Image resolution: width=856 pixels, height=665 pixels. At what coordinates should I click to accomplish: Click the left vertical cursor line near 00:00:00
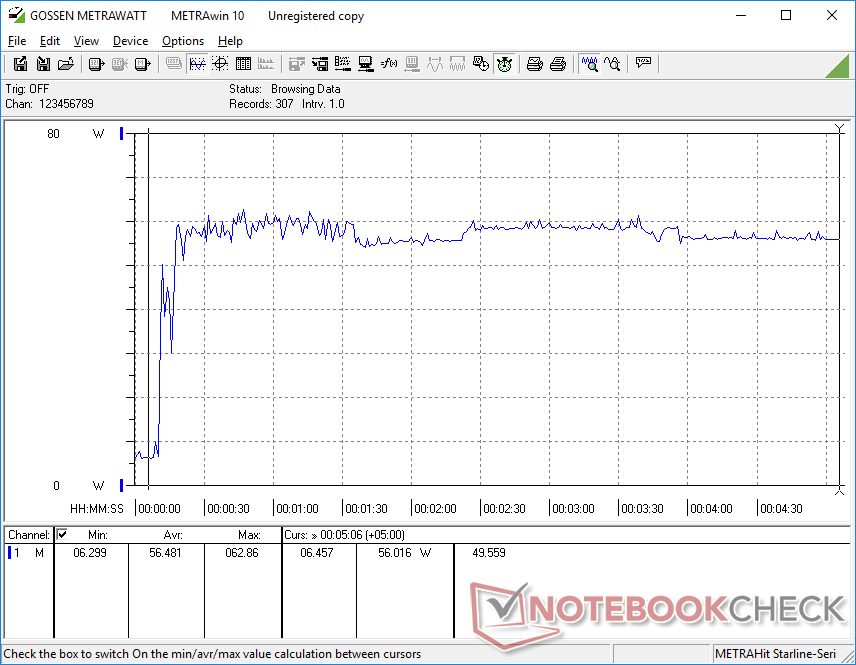[148, 308]
